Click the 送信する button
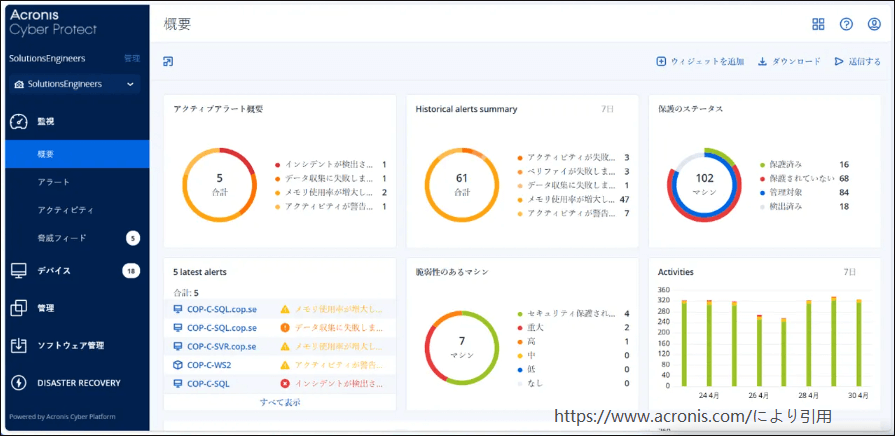895x436 pixels. click(x=857, y=62)
